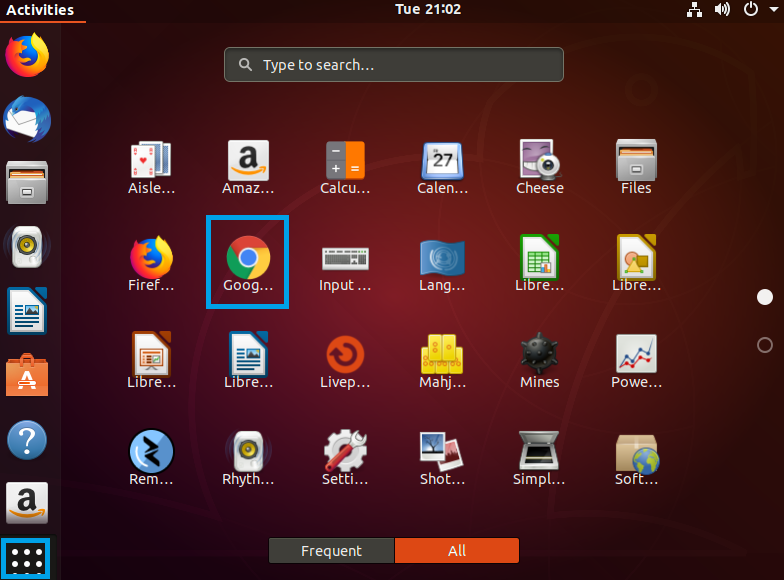Launch the Shotwell photo manager

[442, 458]
